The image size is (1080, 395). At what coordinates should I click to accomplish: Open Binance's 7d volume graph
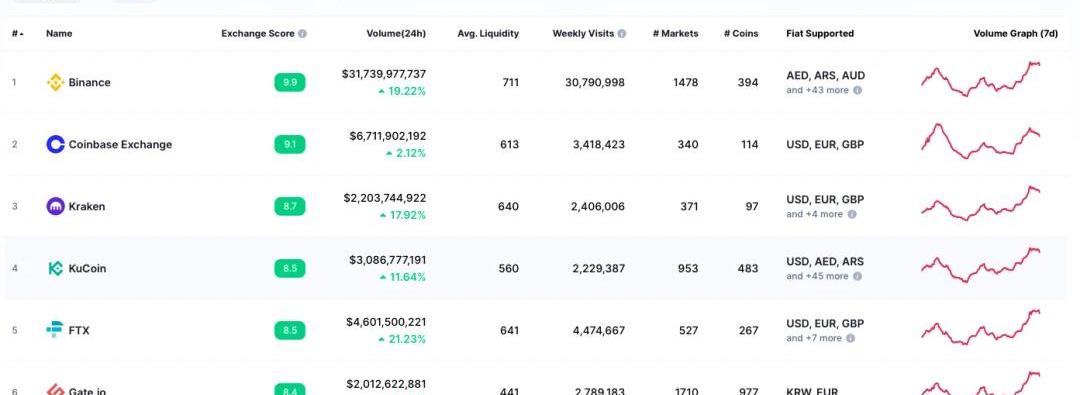click(x=982, y=79)
